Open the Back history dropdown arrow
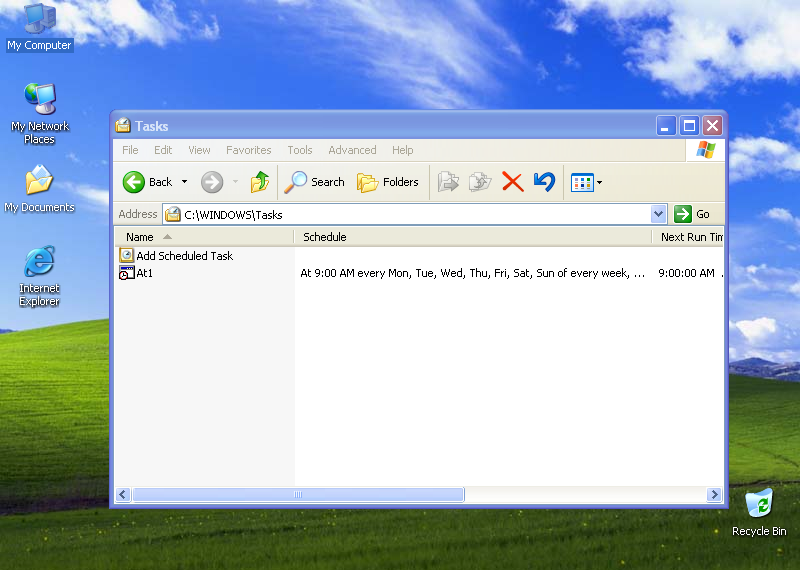 tap(185, 182)
